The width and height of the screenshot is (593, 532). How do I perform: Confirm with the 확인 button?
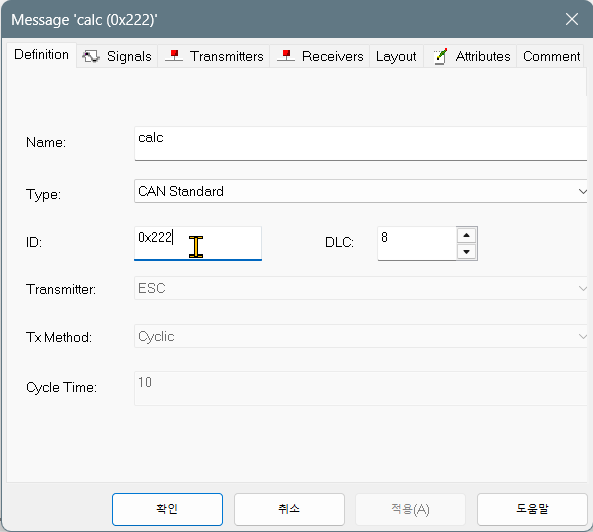point(167,509)
